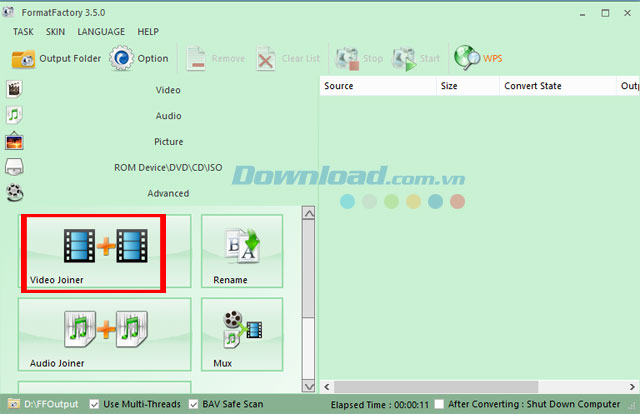This screenshot has height=414, width=640.
Task: Open the Output Folder toolbar button
Action: click(56, 59)
